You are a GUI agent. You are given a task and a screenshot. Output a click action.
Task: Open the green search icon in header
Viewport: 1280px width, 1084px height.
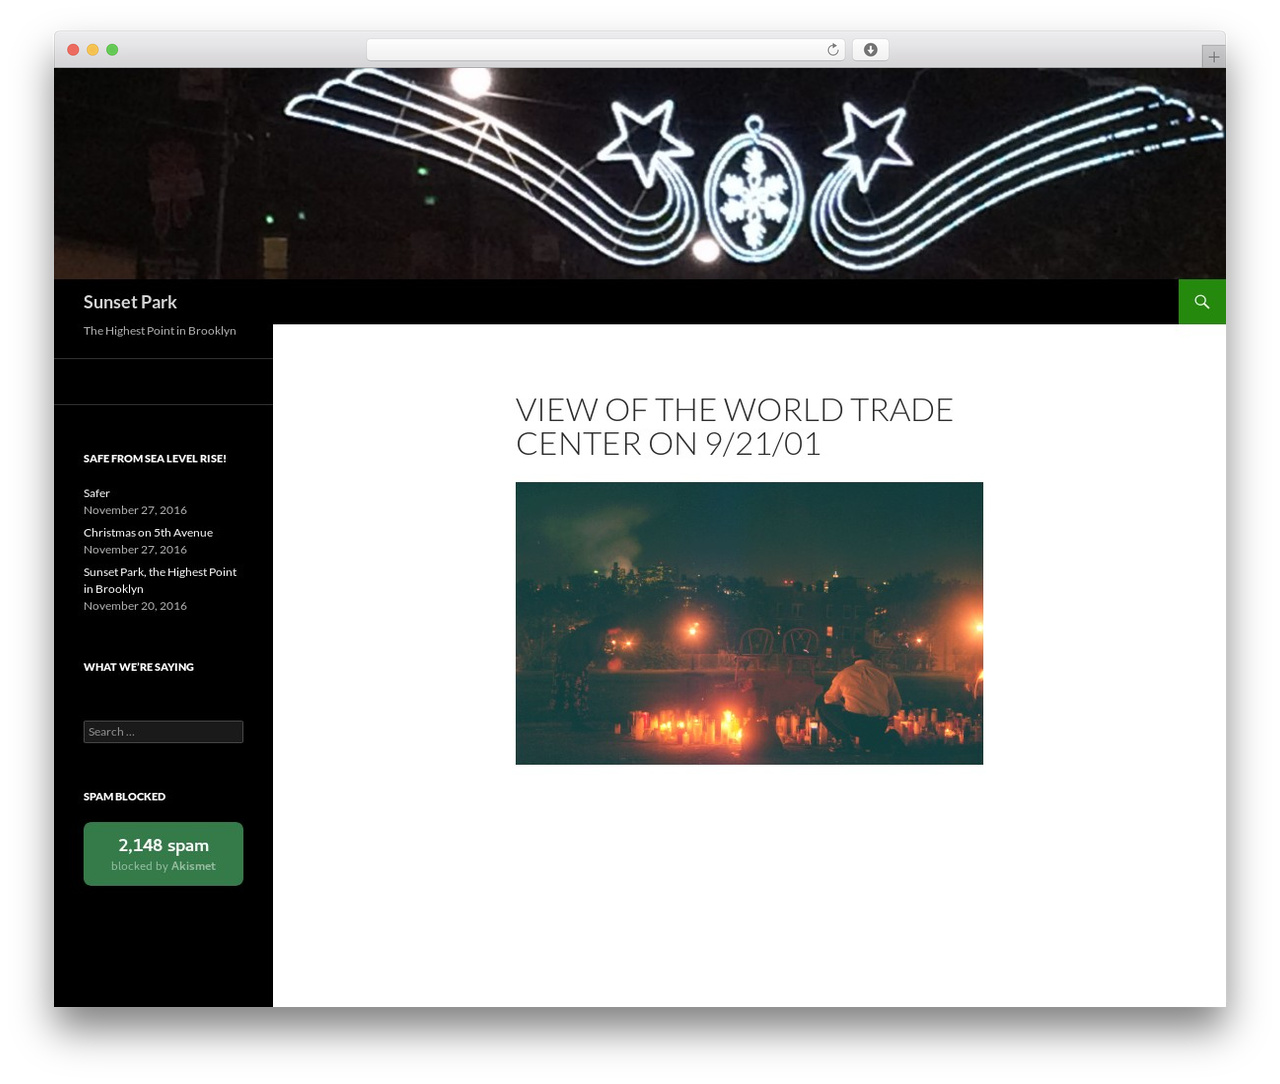(1202, 302)
